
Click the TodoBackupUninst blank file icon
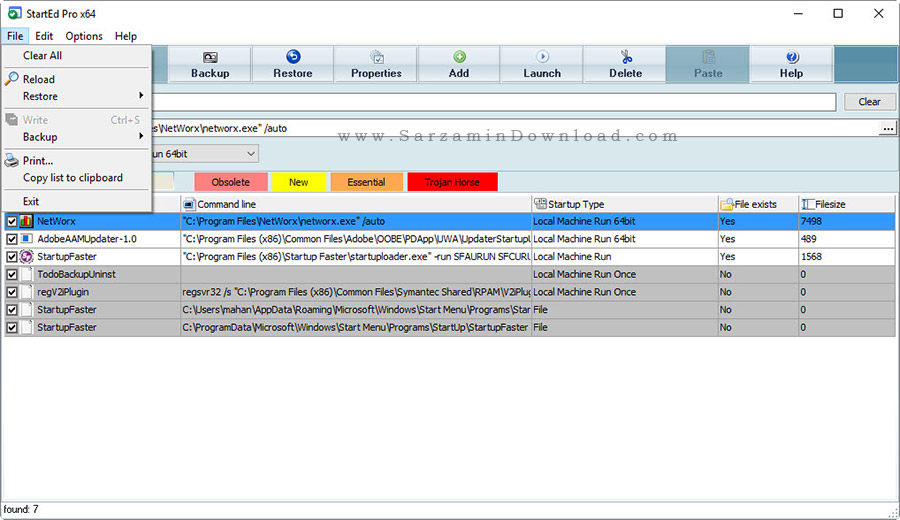[x=26, y=274]
